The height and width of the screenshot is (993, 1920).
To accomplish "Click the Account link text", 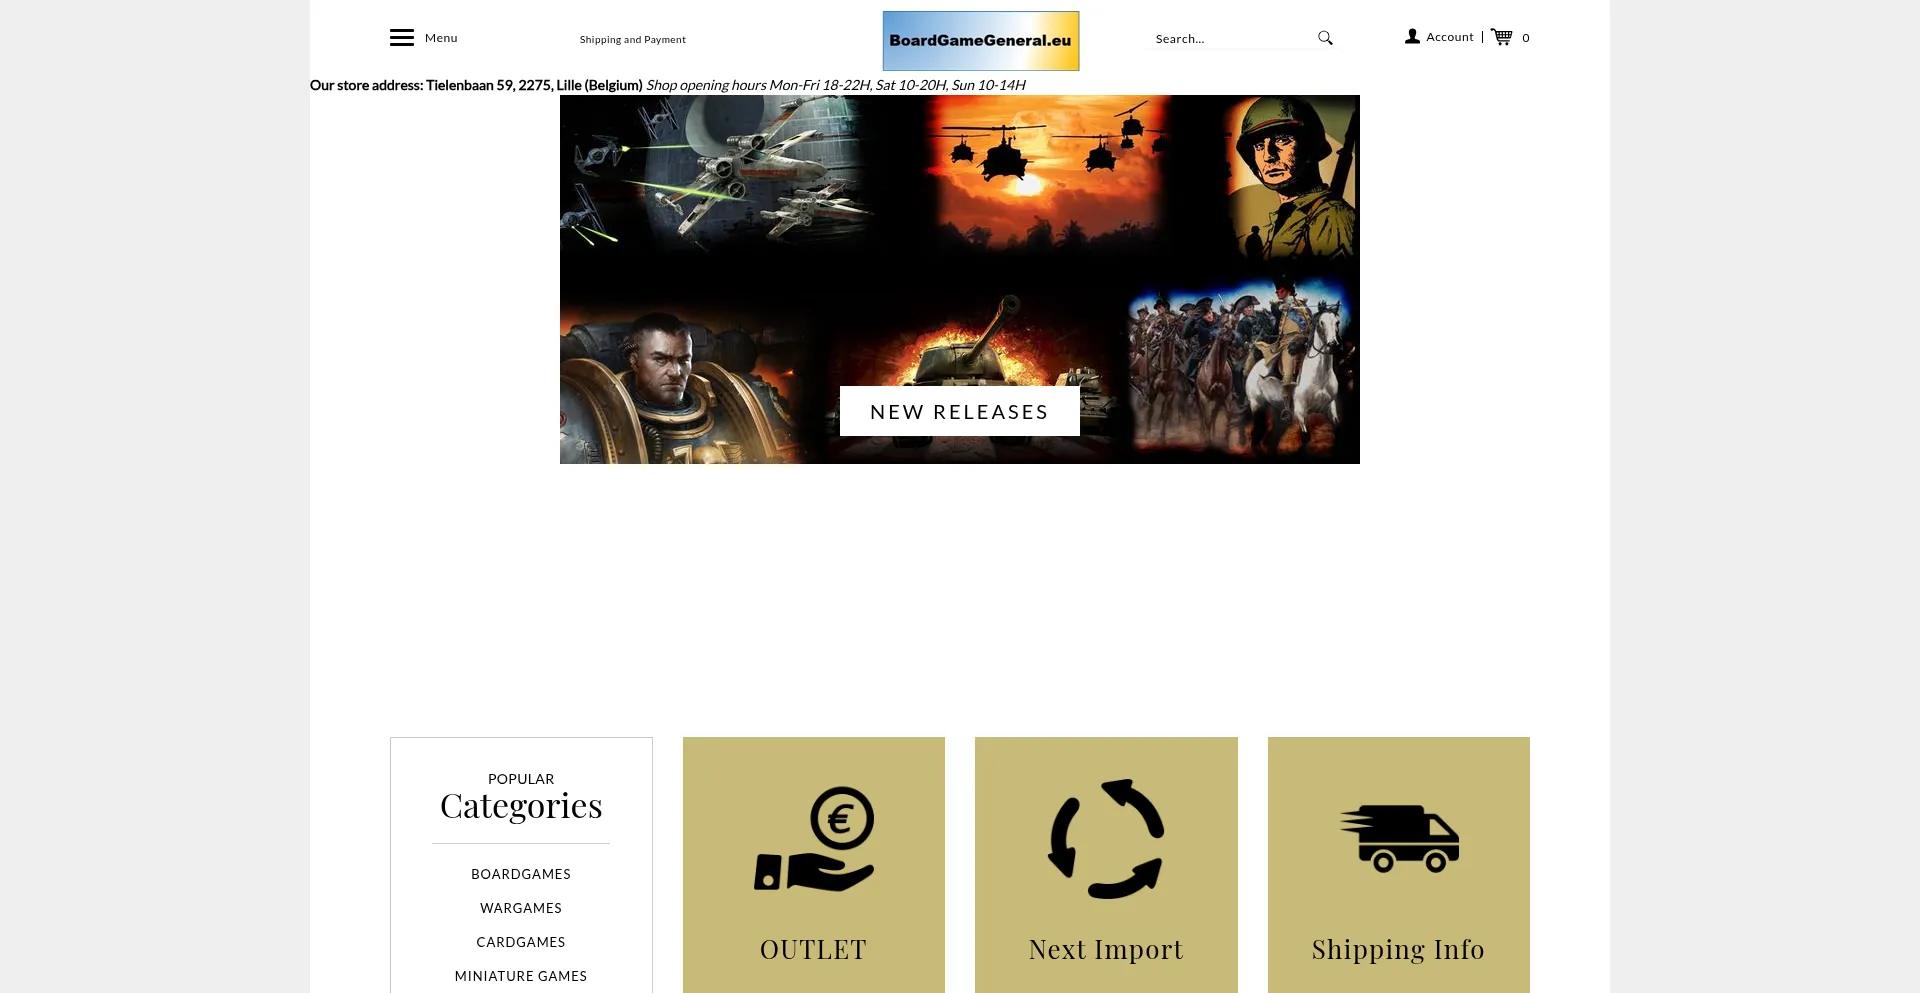I will [x=1450, y=37].
